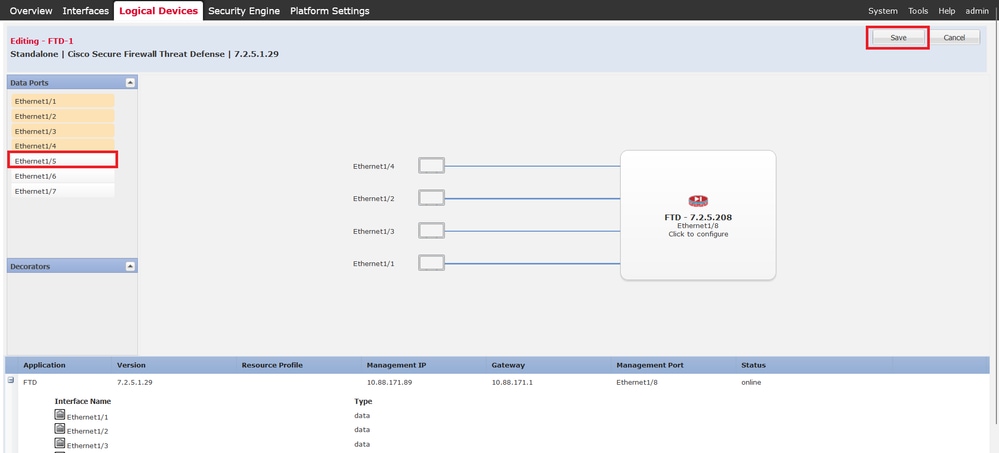Click the Ethernet1/3 interface row icon
The image size is (999, 453).
click(60, 443)
